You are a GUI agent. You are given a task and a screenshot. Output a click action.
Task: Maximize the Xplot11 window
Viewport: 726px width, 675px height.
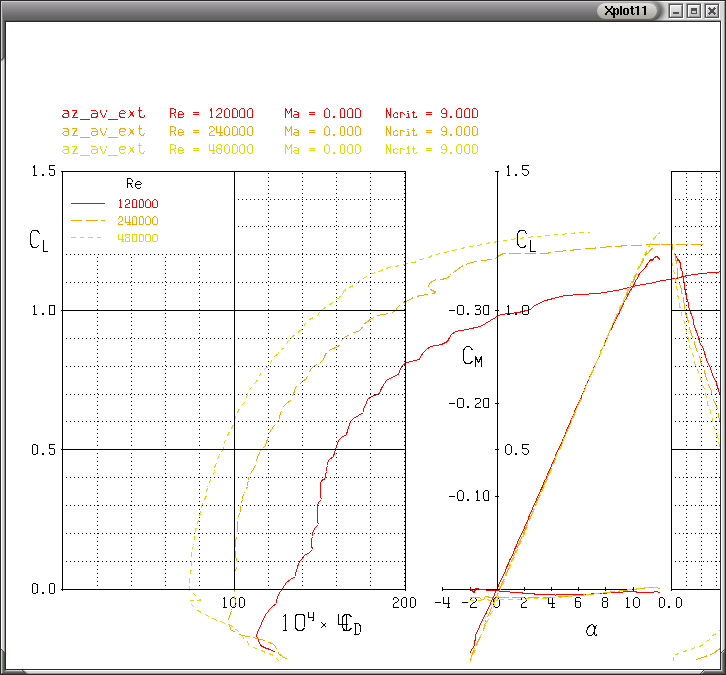click(694, 11)
